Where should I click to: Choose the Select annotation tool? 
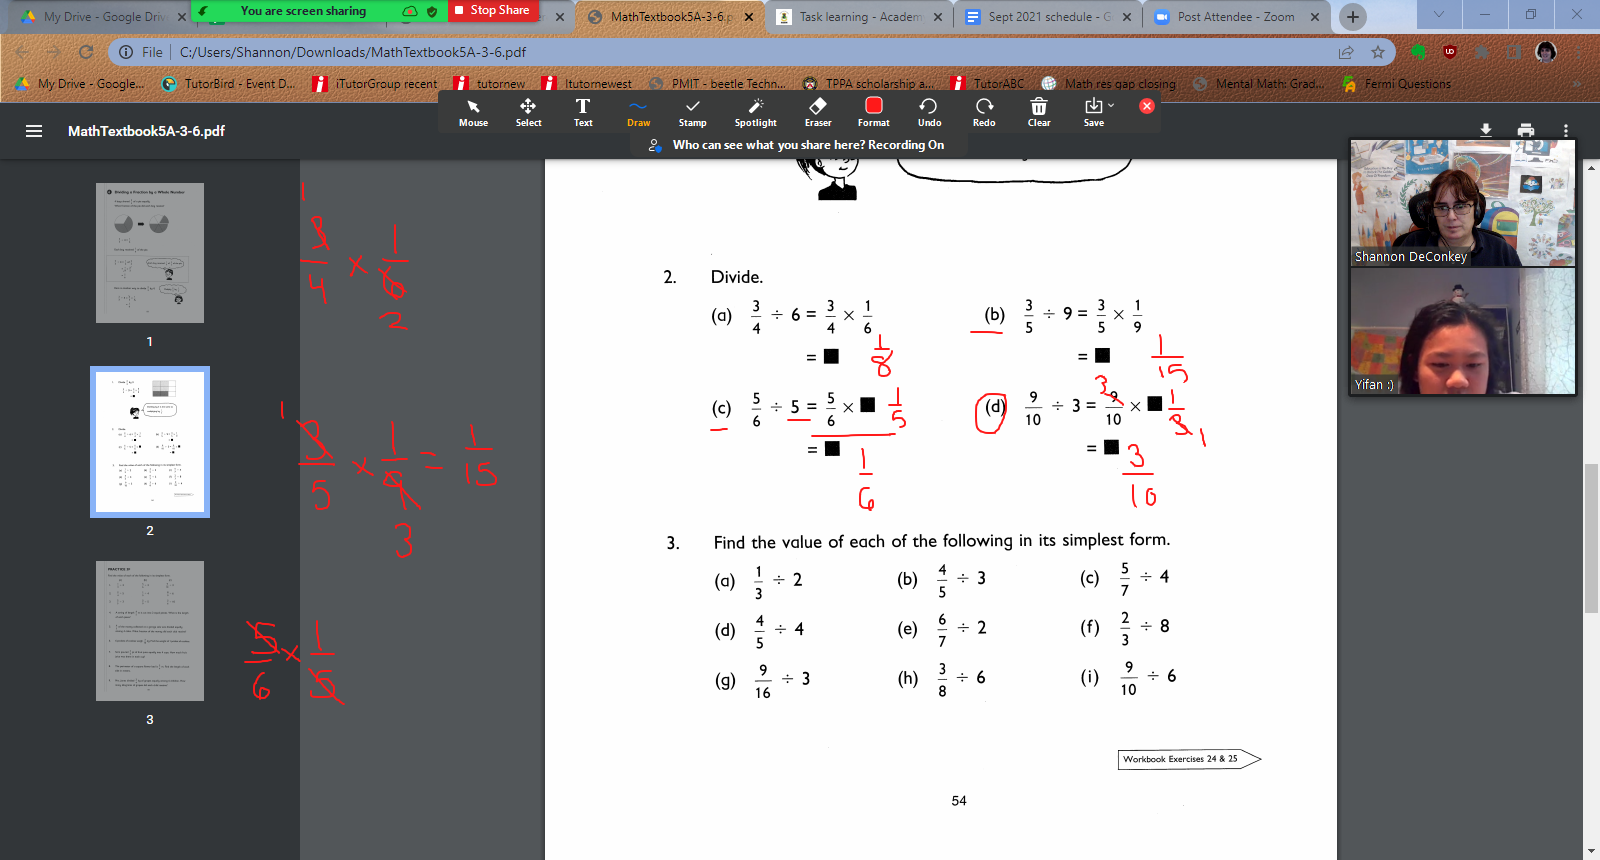click(528, 112)
